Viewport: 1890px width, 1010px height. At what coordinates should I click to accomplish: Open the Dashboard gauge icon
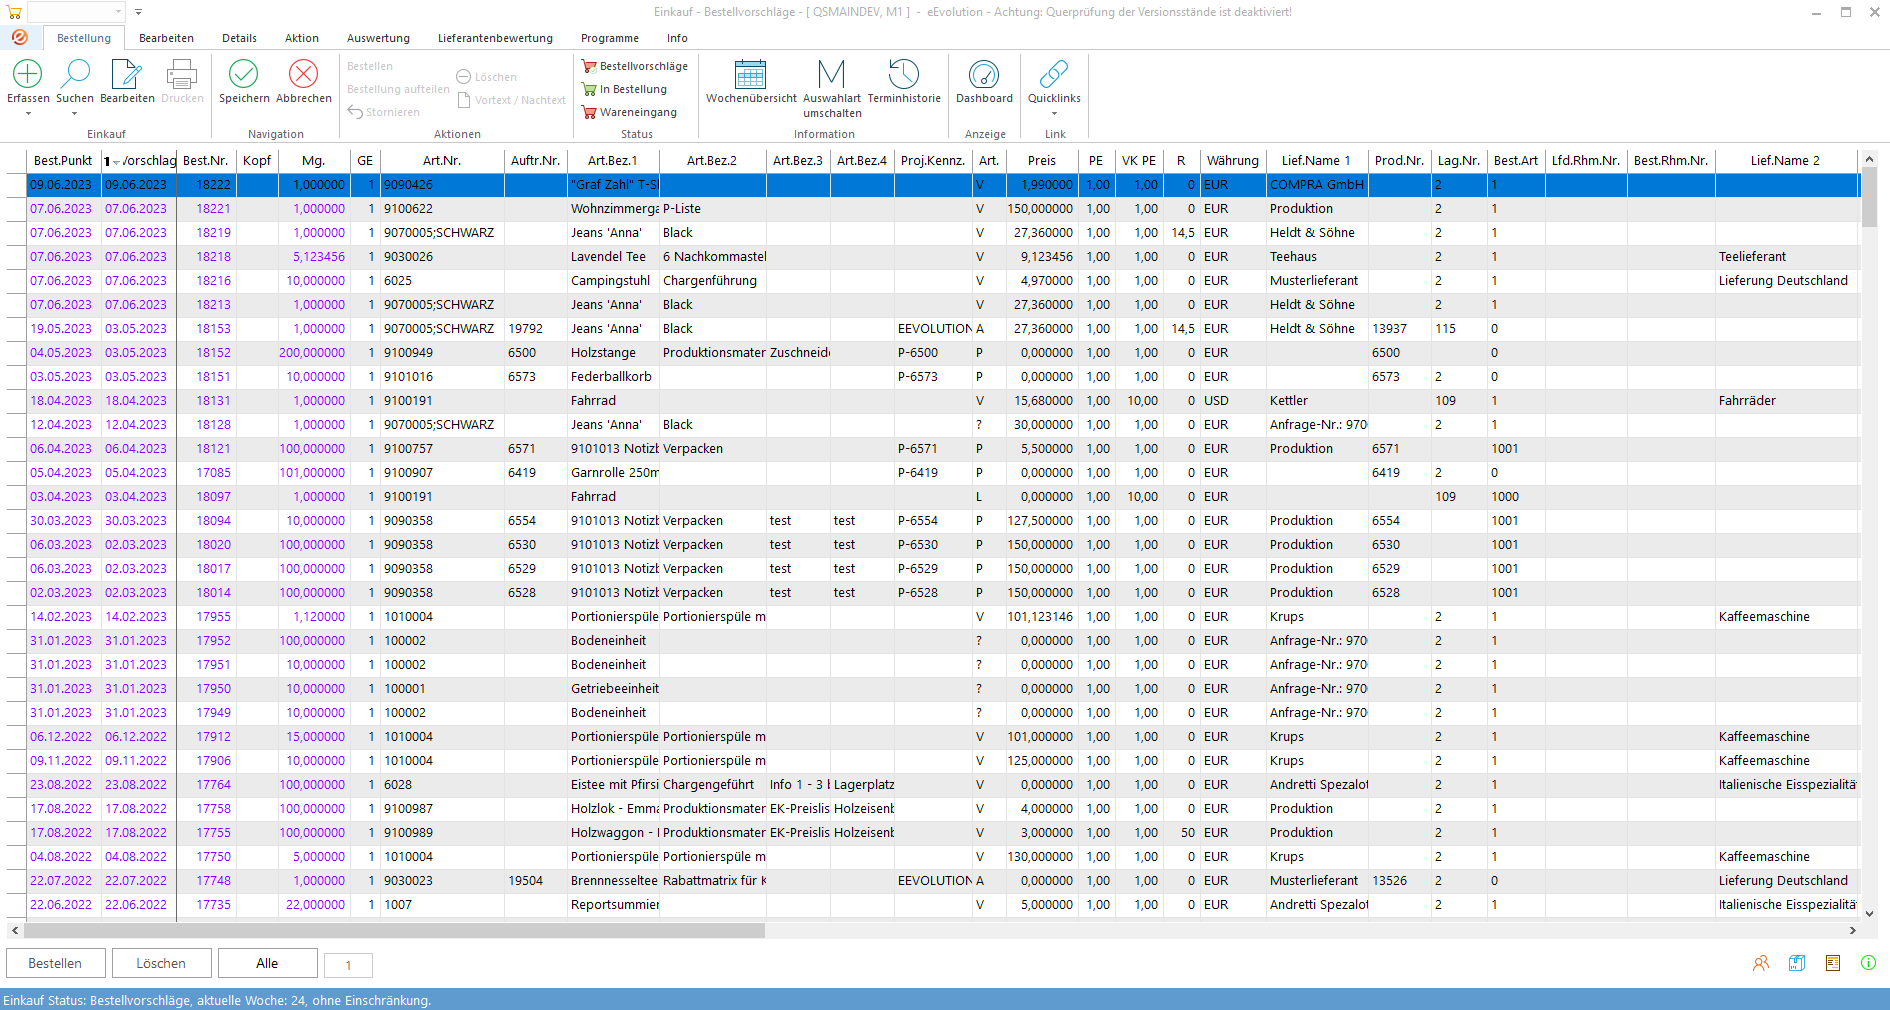click(x=984, y=74)
